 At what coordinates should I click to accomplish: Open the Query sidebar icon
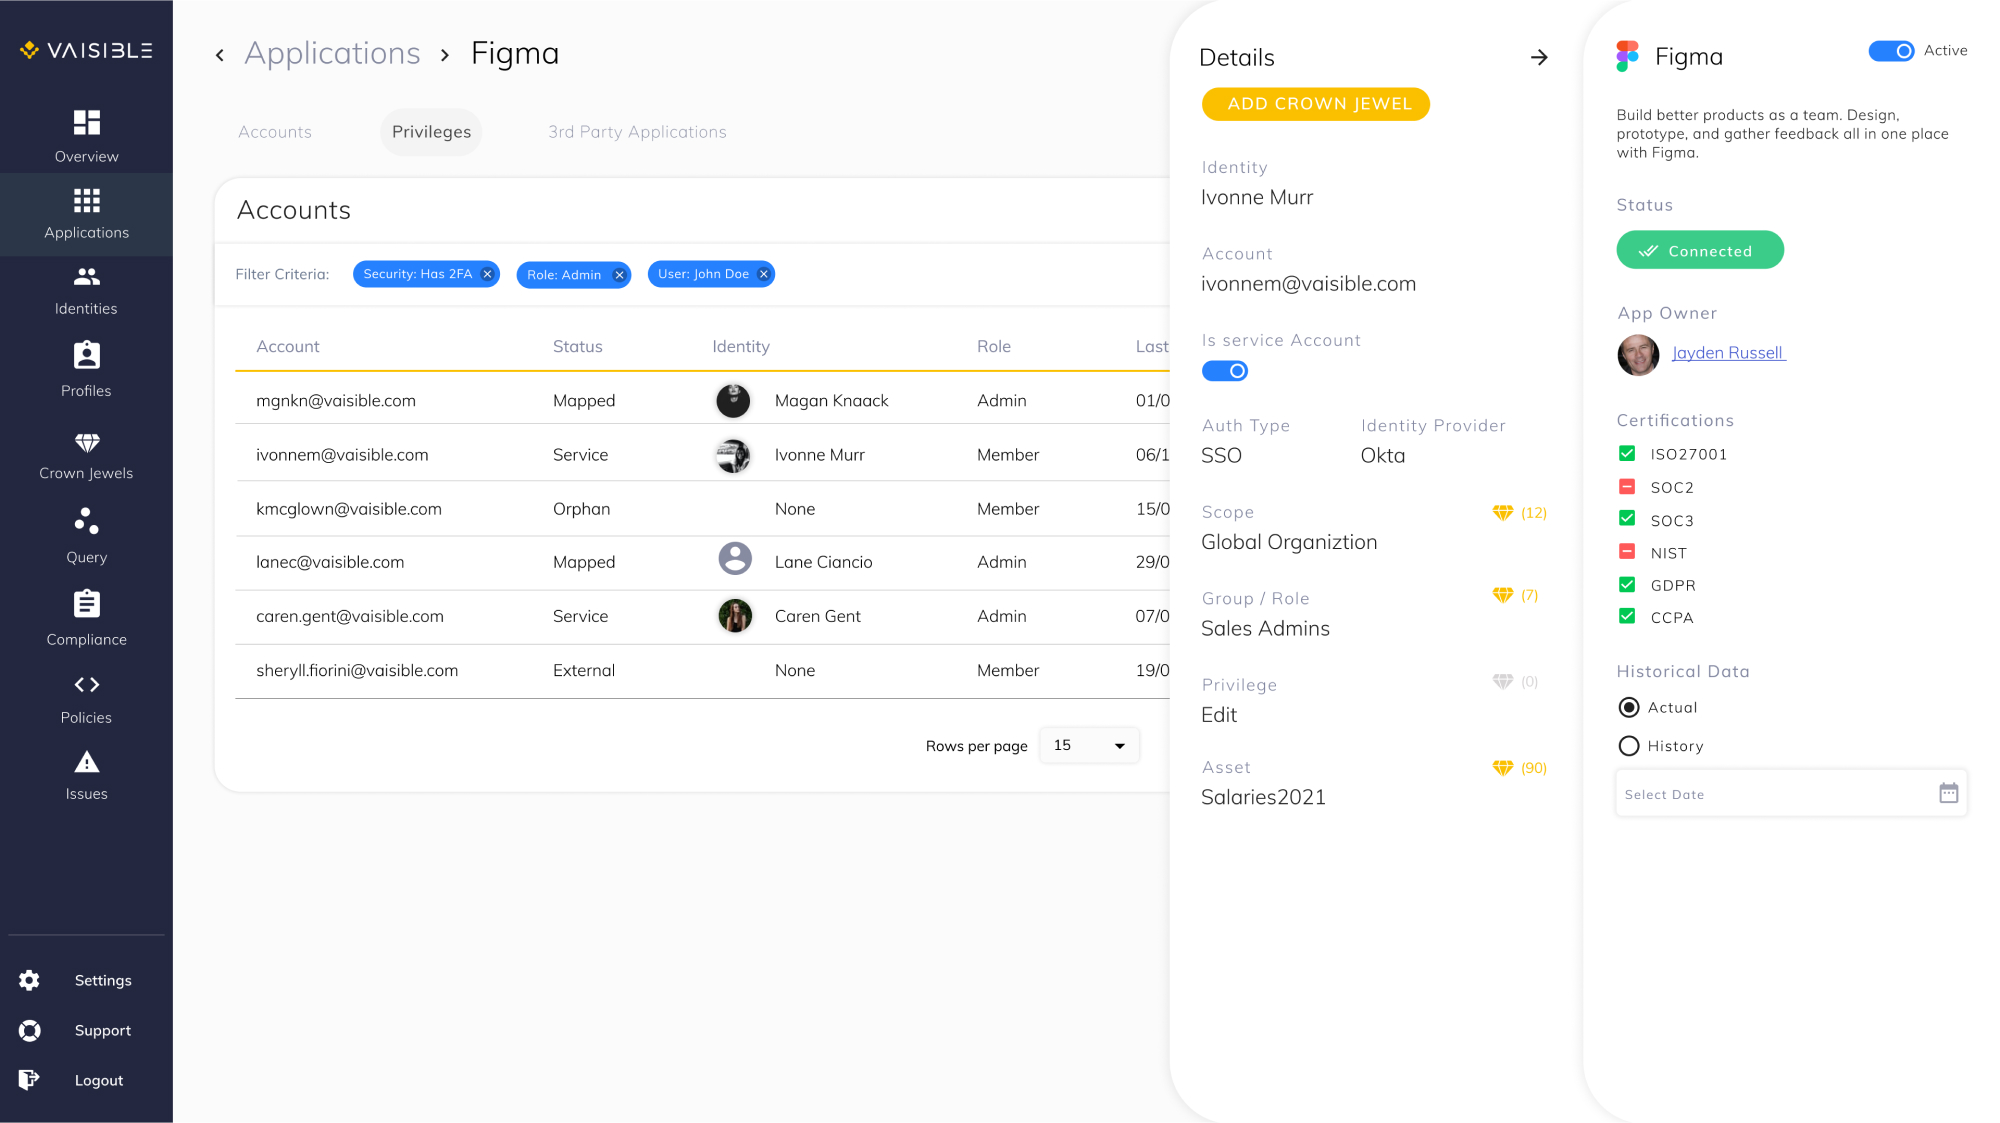tap(87, 521)
